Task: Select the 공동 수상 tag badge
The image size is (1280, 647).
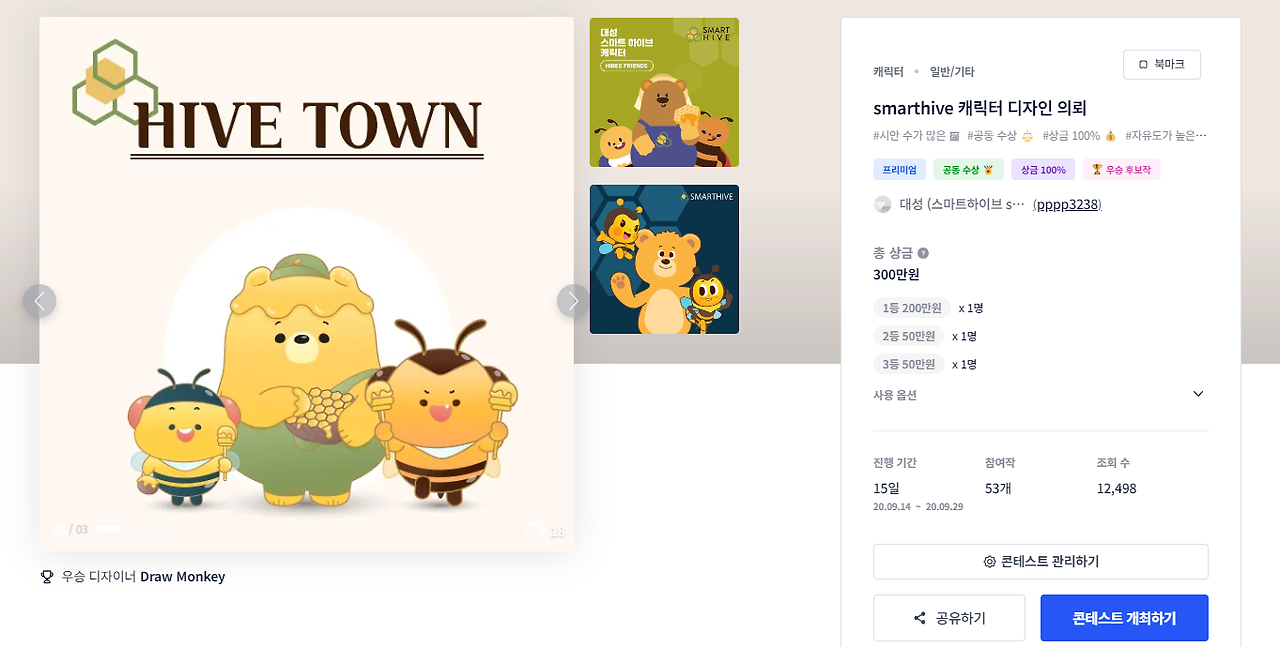Action: point(968,170)
